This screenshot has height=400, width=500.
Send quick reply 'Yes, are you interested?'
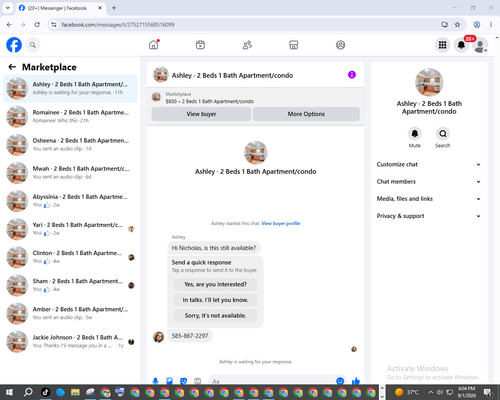[x=215, y=284]
